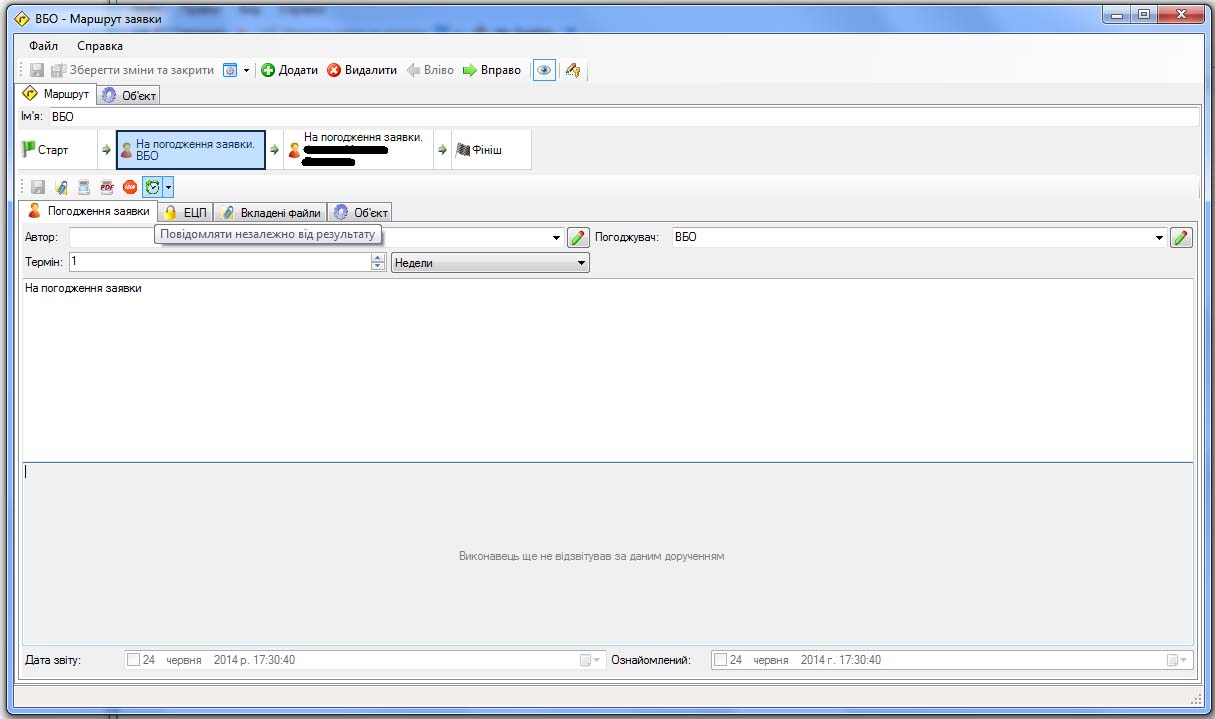
Task: Switch to the Вкладені файли tab
Action: tap(270, 212)
